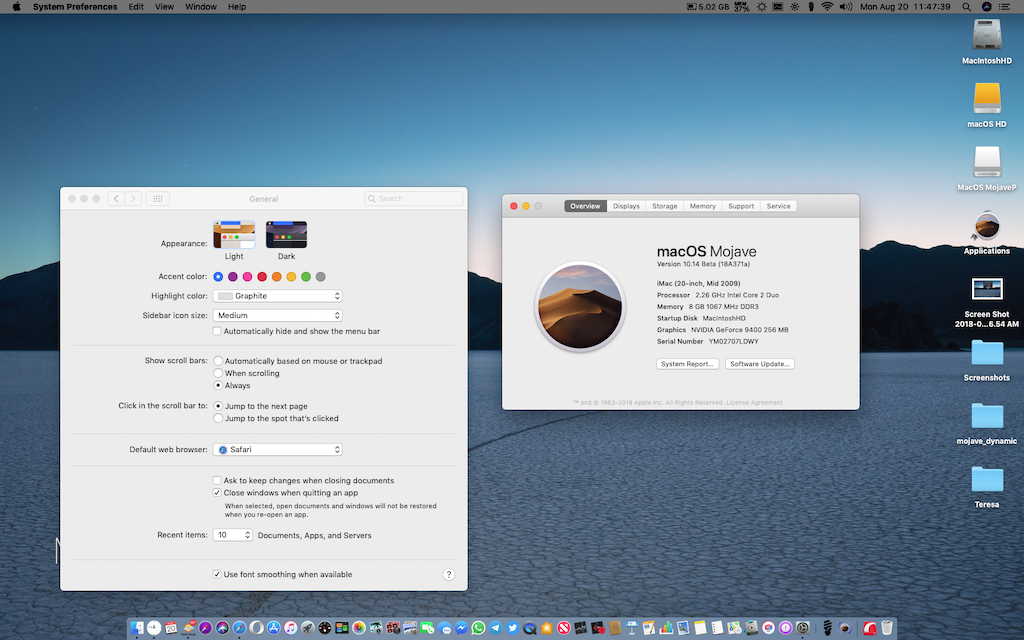Open the License Agreement link

(x=754, y=402)
